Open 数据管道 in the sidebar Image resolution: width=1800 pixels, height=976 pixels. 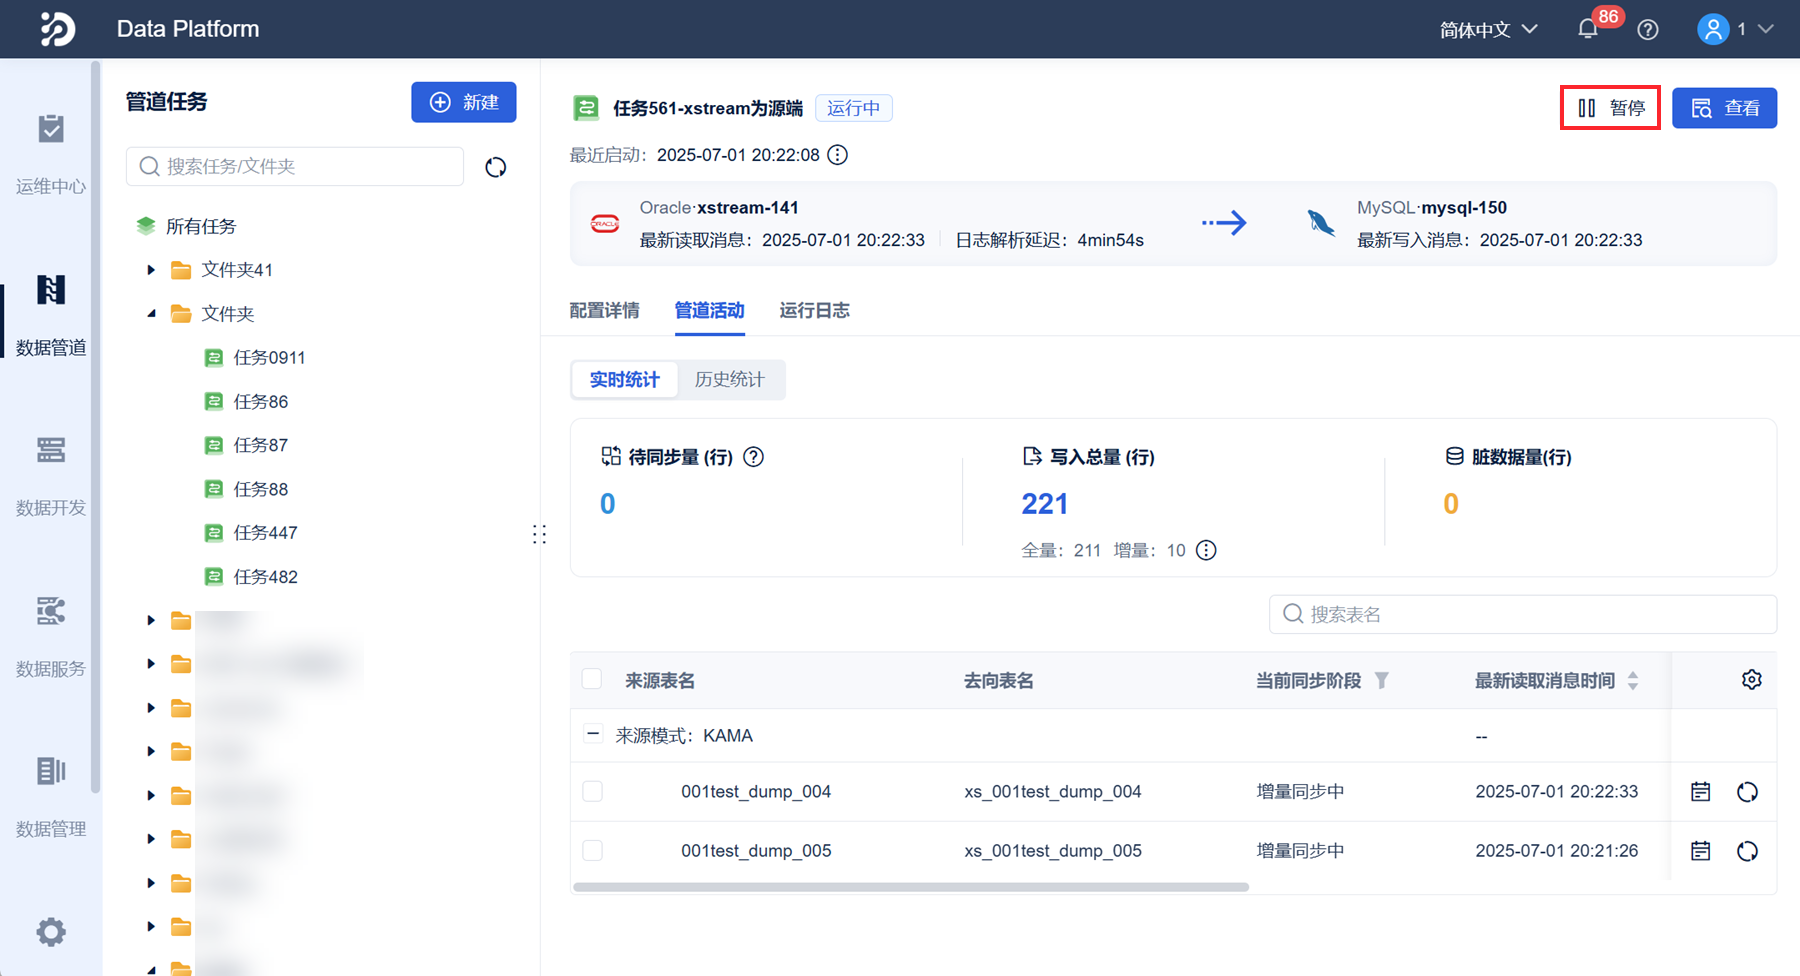[x=51, y=315]
